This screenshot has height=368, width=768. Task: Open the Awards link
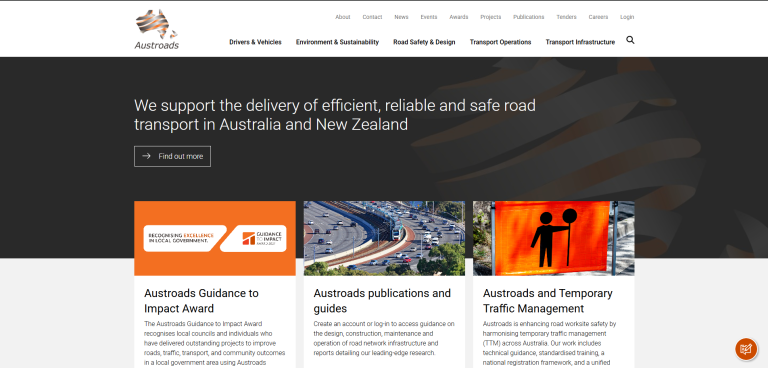(x=458, y=17)
